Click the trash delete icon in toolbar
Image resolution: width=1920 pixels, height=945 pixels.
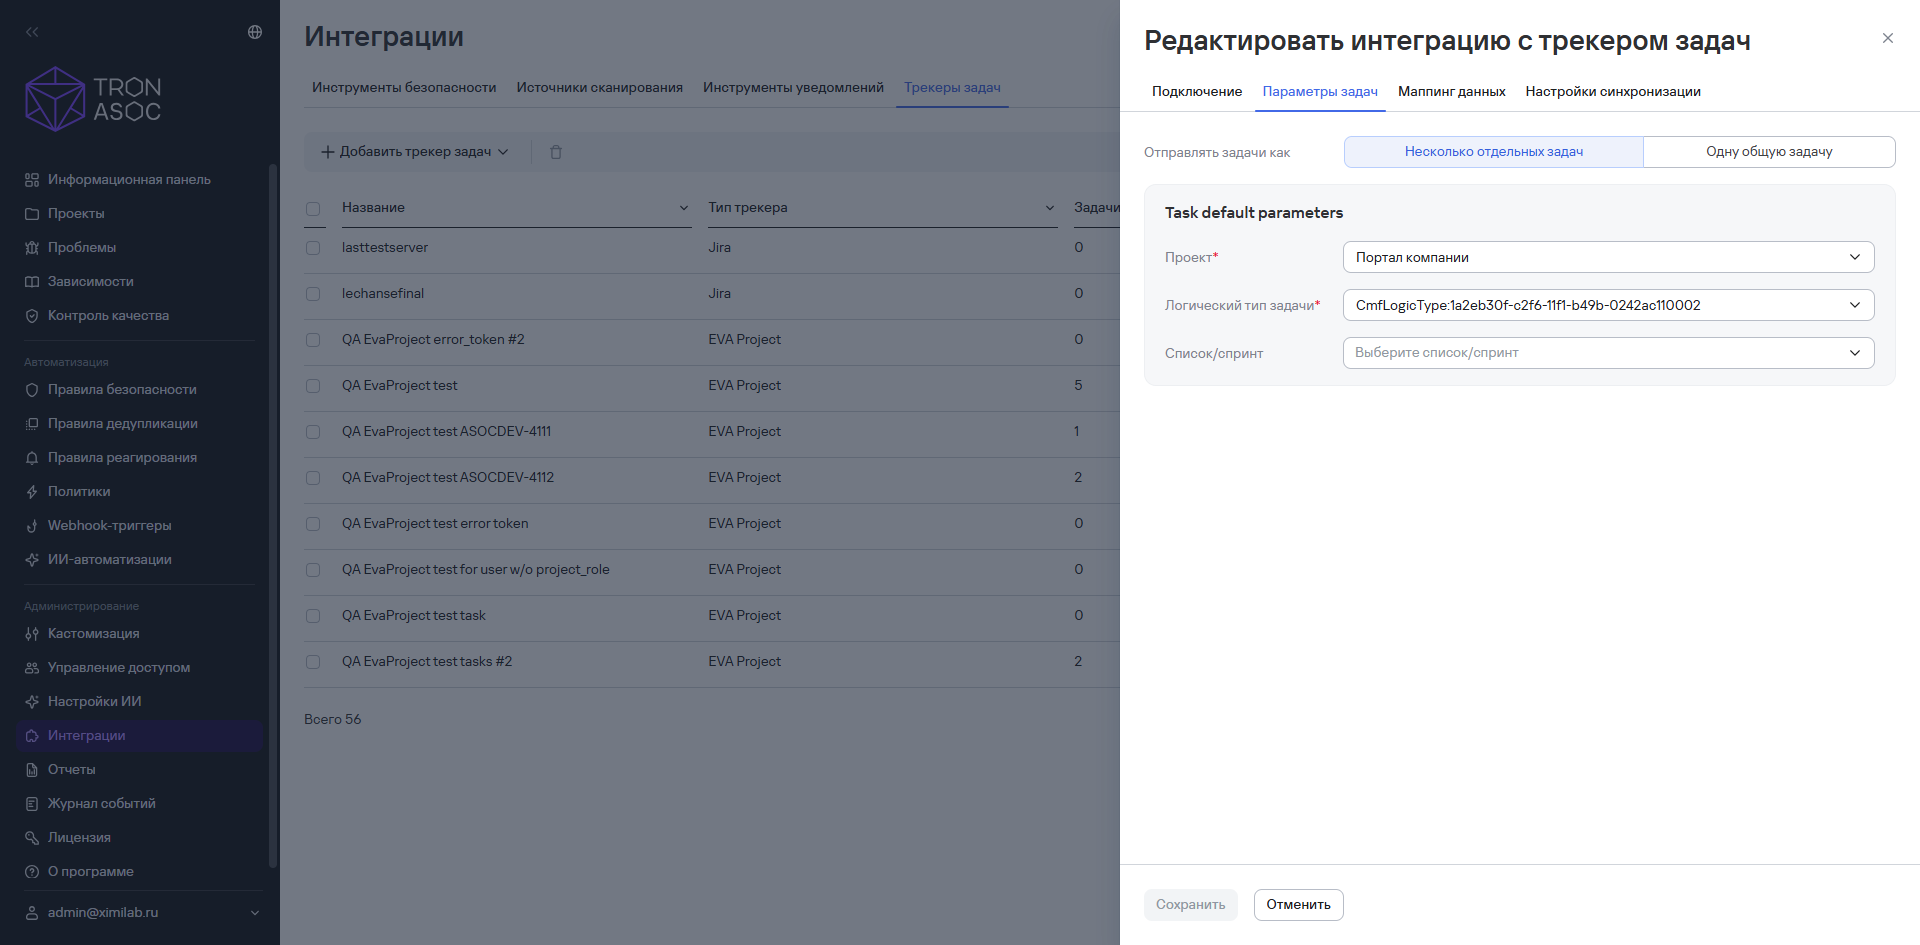pyautogui.click(x=556, y=152)
